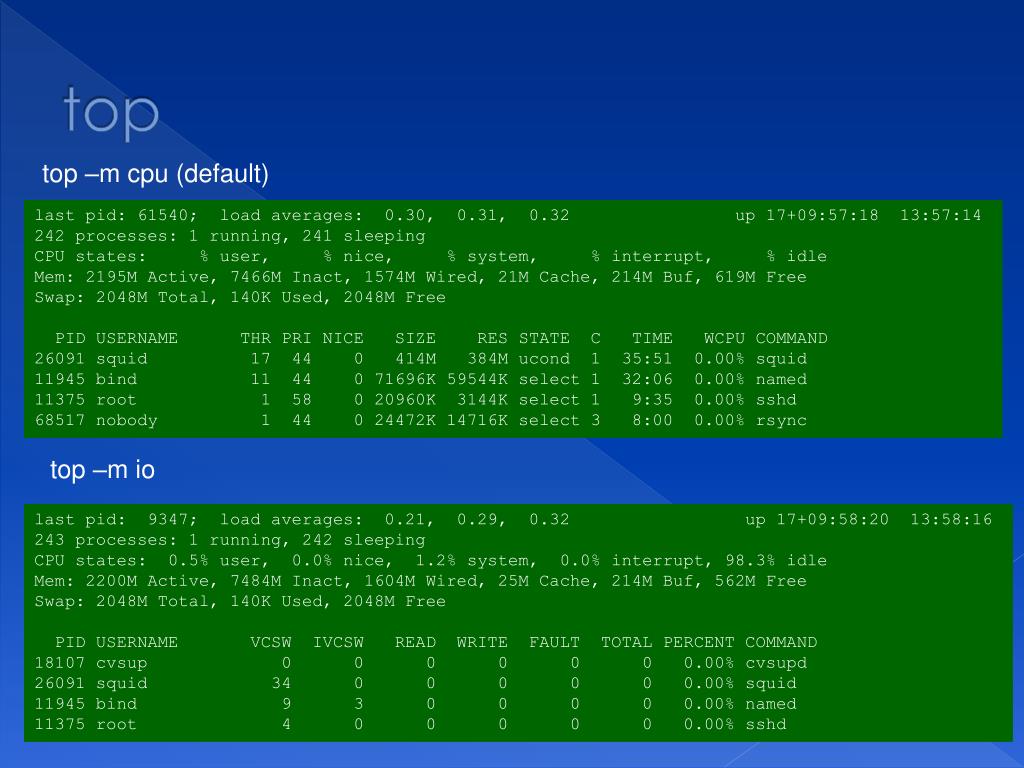The height and width of the screenshot is (768, 1024).
Task: Click the NICE column header
Action: coord(343,338)
